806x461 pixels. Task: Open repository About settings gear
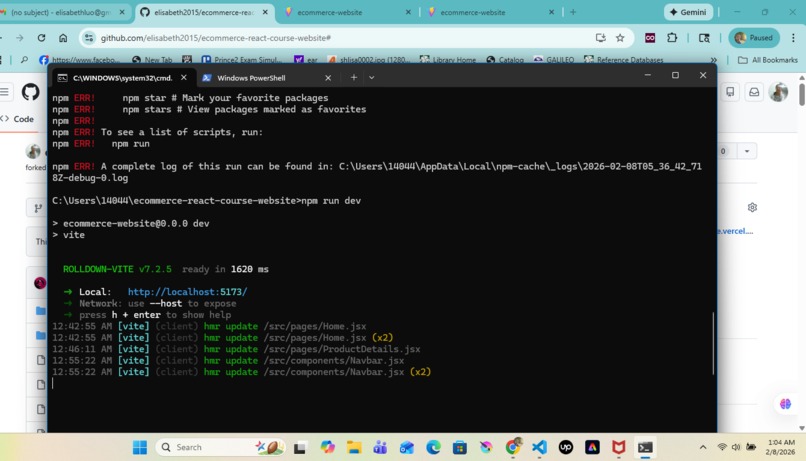tap(752, 207)
